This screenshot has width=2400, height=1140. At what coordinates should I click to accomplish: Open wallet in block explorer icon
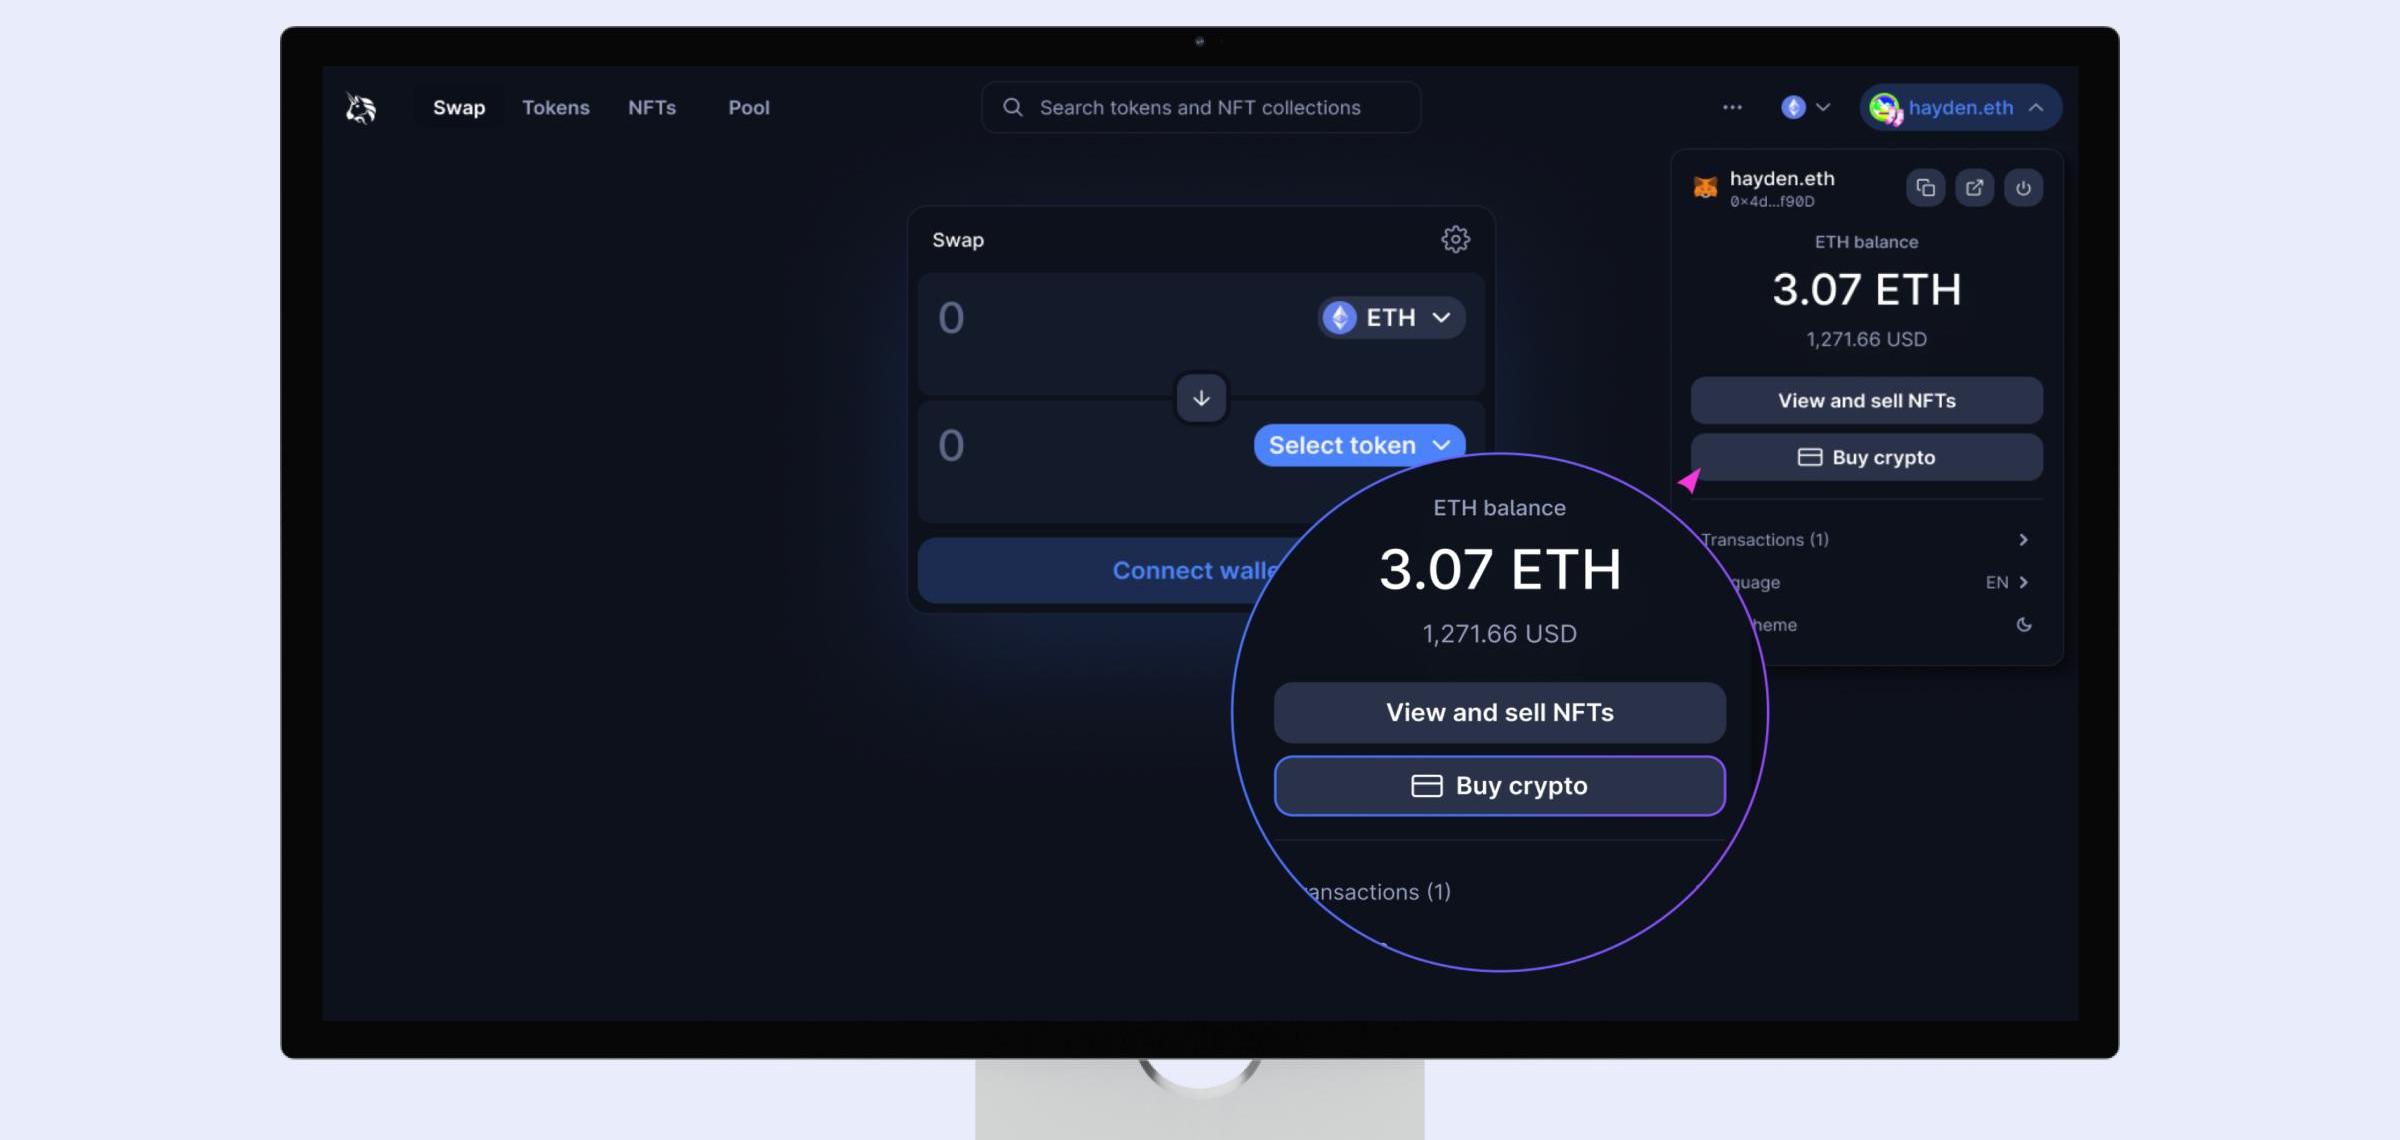[1974, 188]
